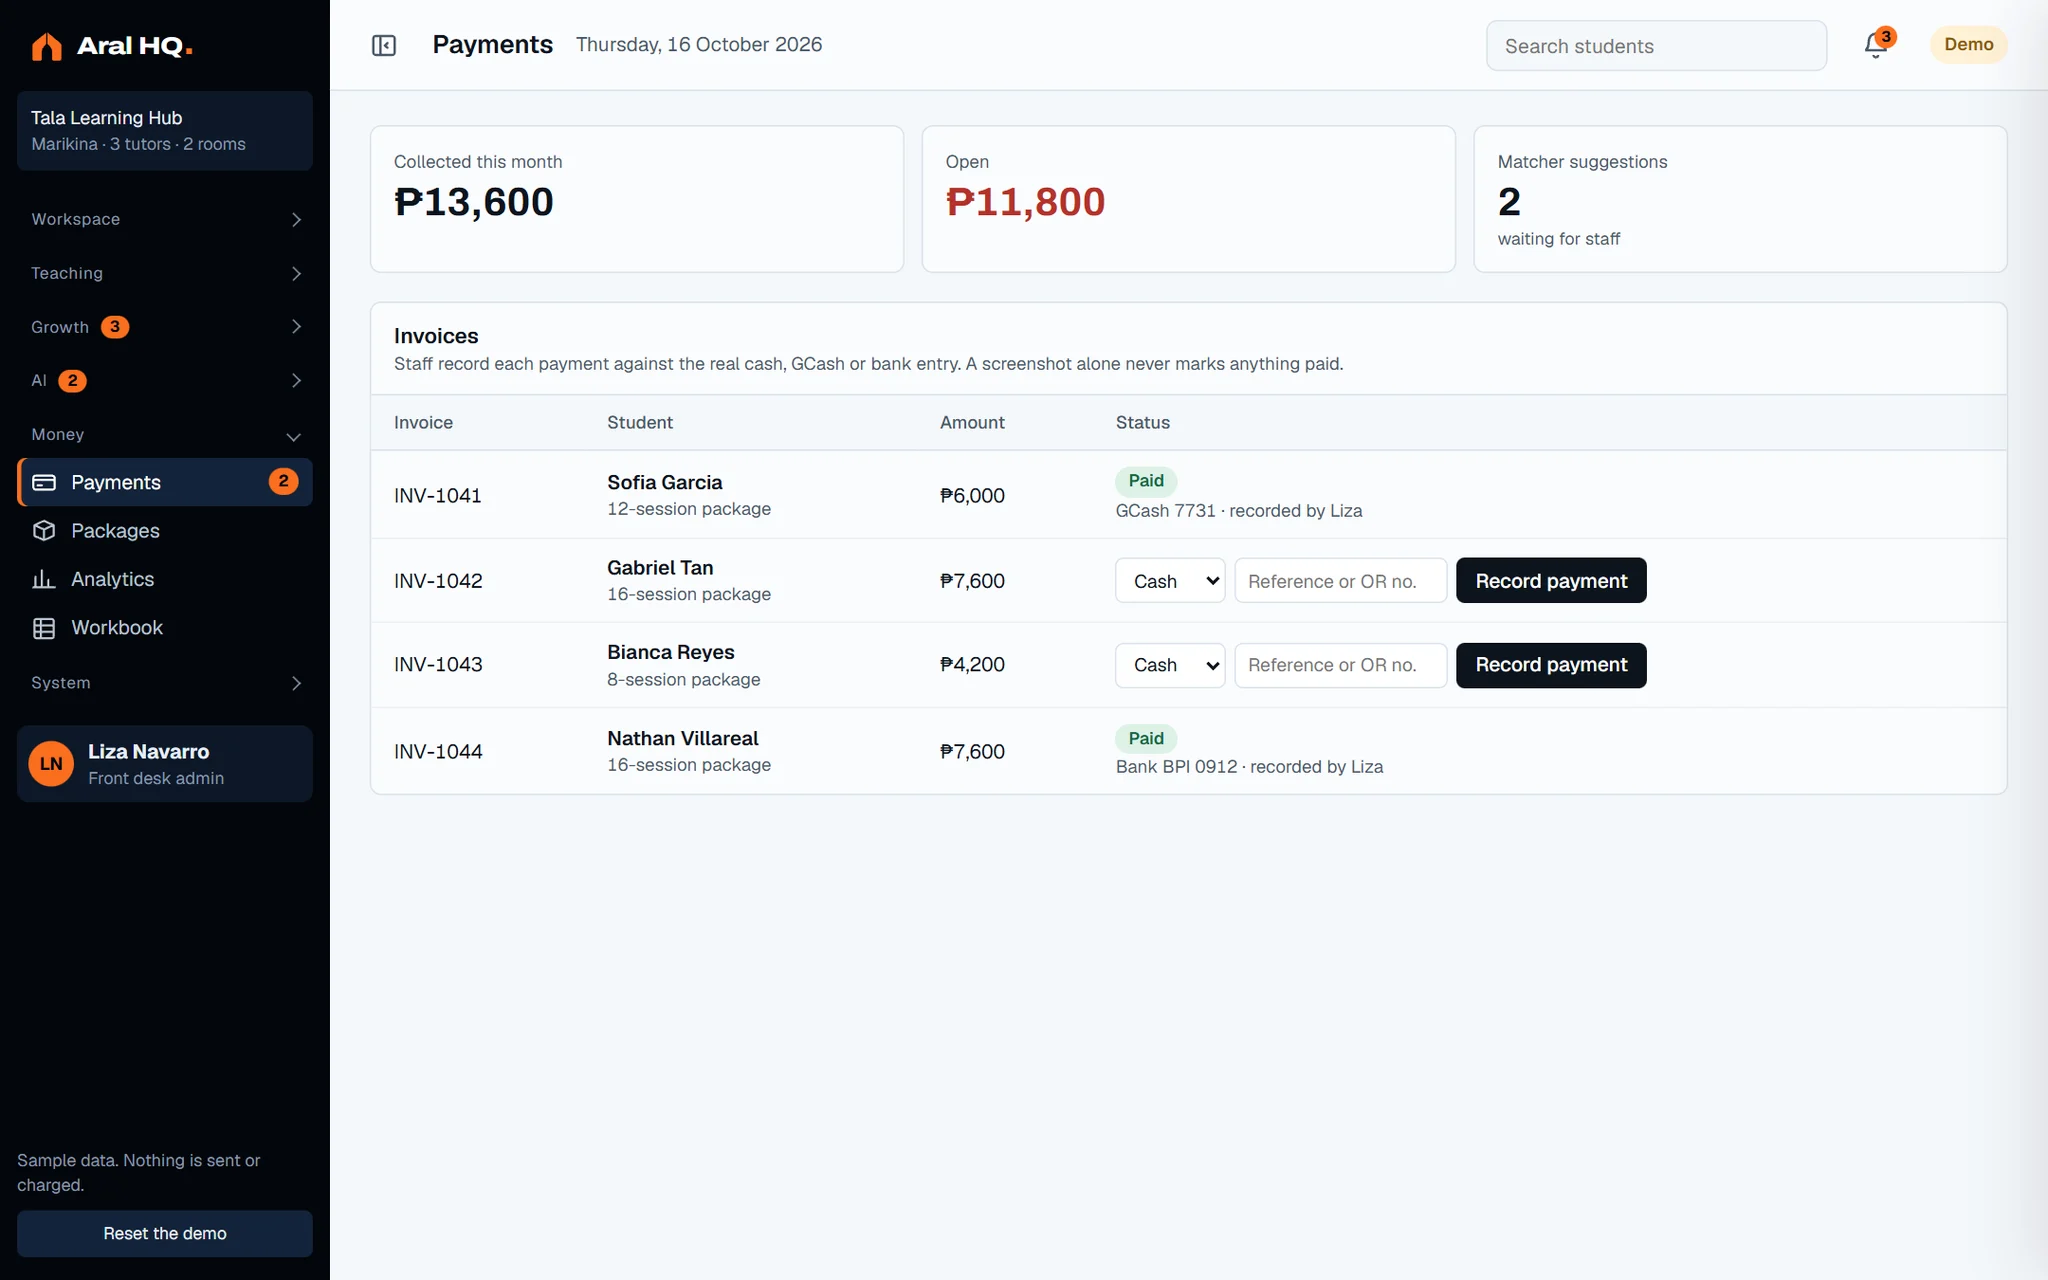The height and width of the screenshot is (1280, 2048).
Task: Open the Workbook page
Action: tap(165, 628)
